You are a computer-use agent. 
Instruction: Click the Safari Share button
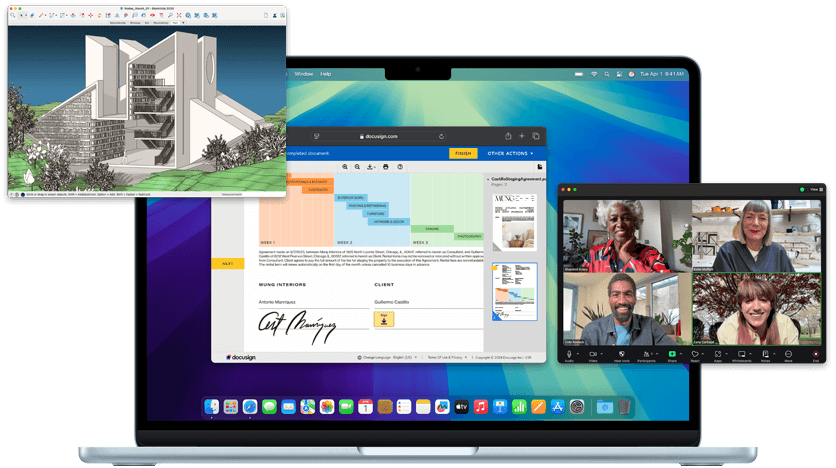pos(508,136)
